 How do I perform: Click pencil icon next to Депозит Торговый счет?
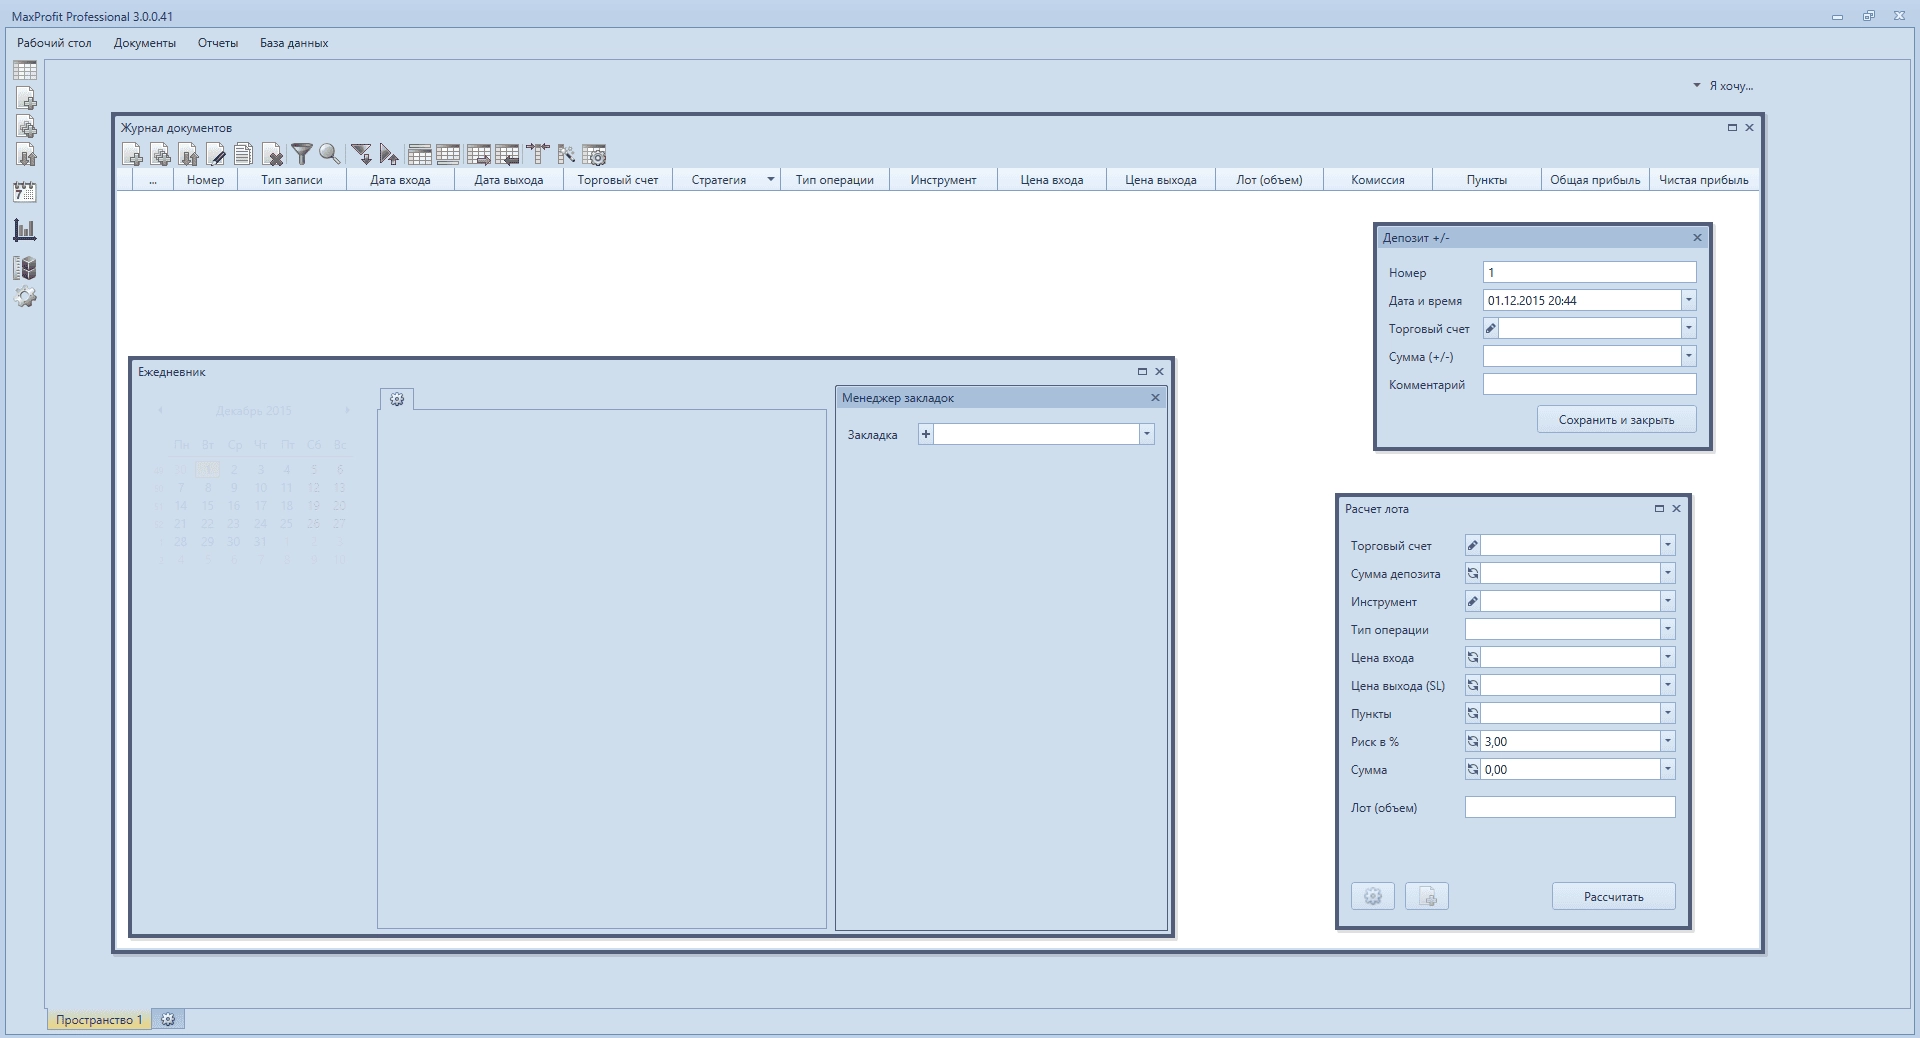(x=1491, y=328)
